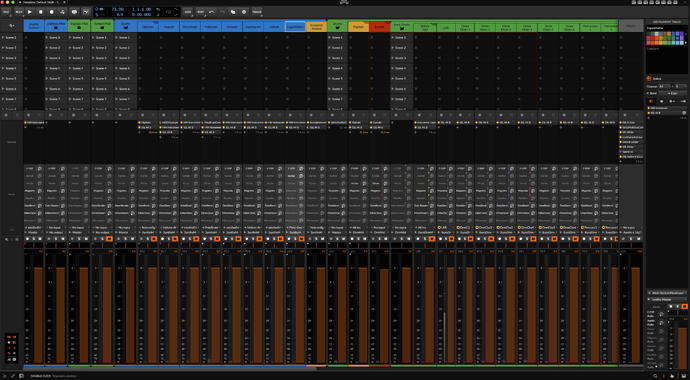This screenshot has width=690, height=380.
Task: Launch Scene 6 in the scene list
Action: [11, 89]
